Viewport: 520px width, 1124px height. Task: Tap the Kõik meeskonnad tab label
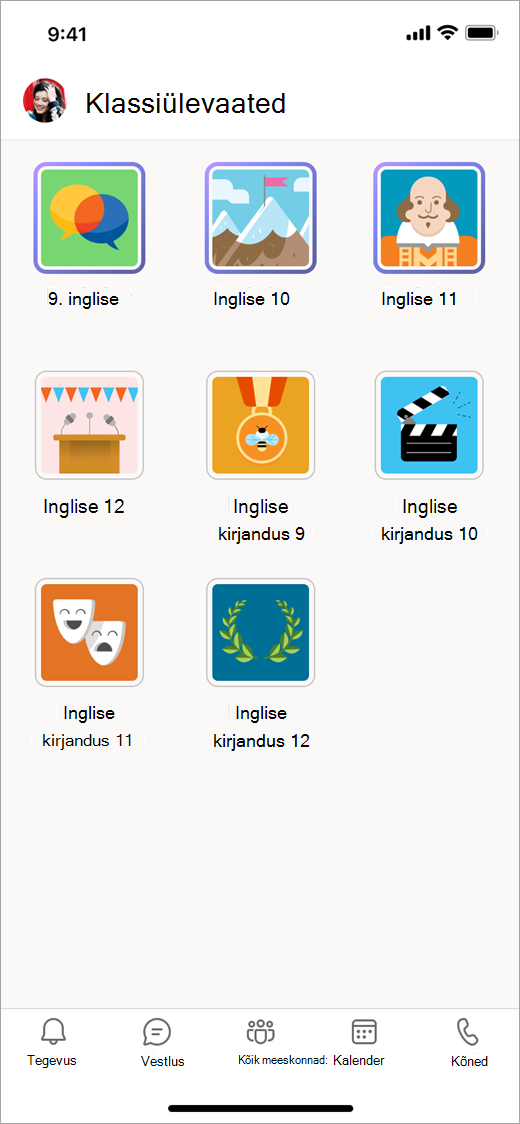click(283, 1060)
